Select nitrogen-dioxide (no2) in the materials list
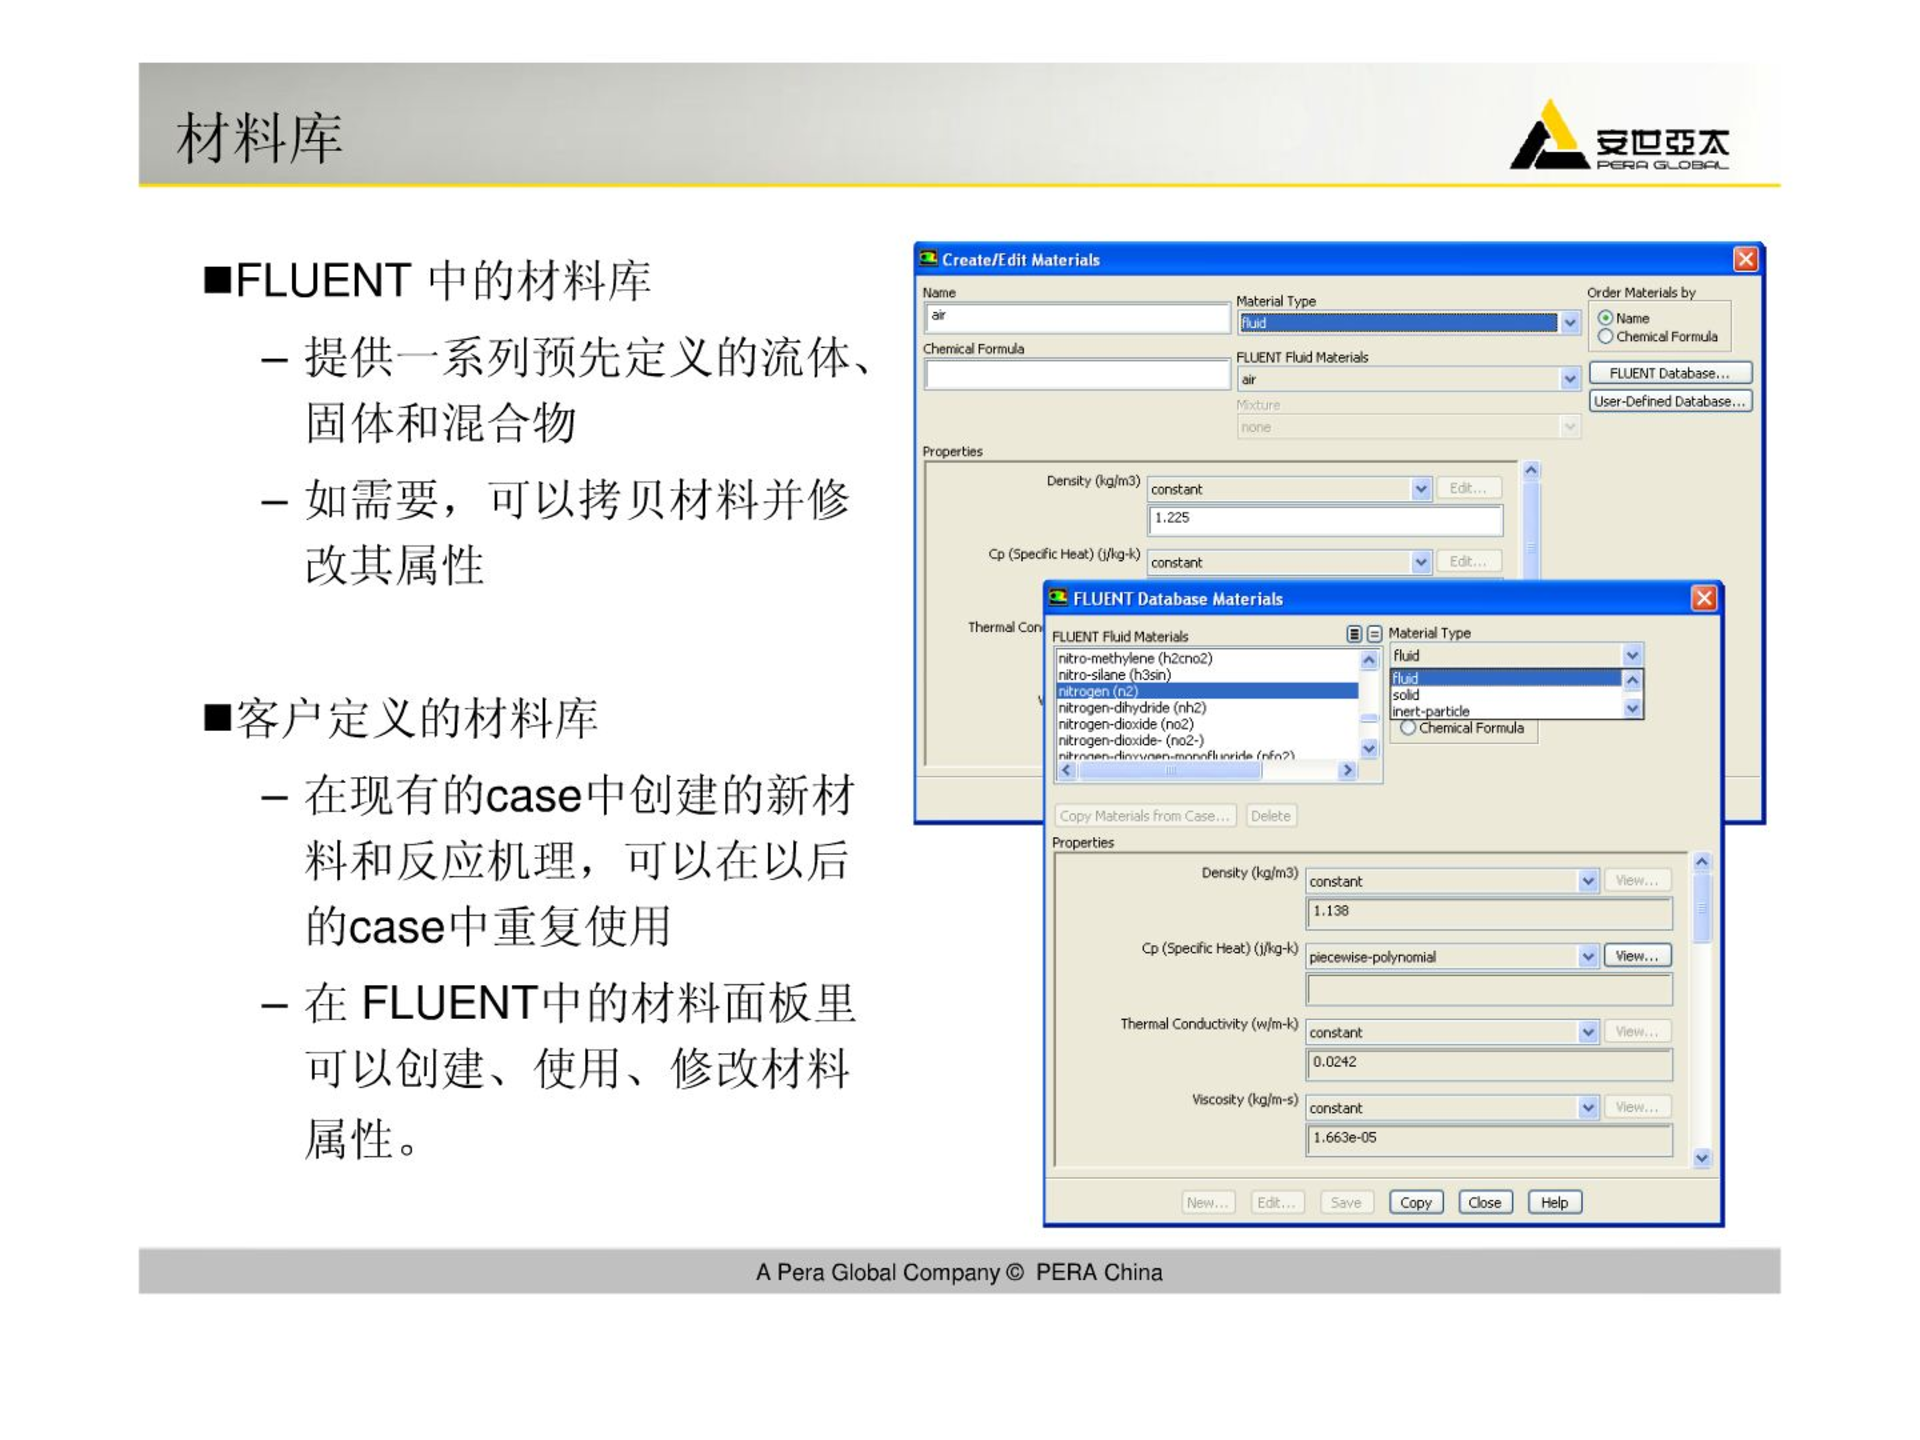Screen dimensions: 1920x1440 pos(1207,724)
